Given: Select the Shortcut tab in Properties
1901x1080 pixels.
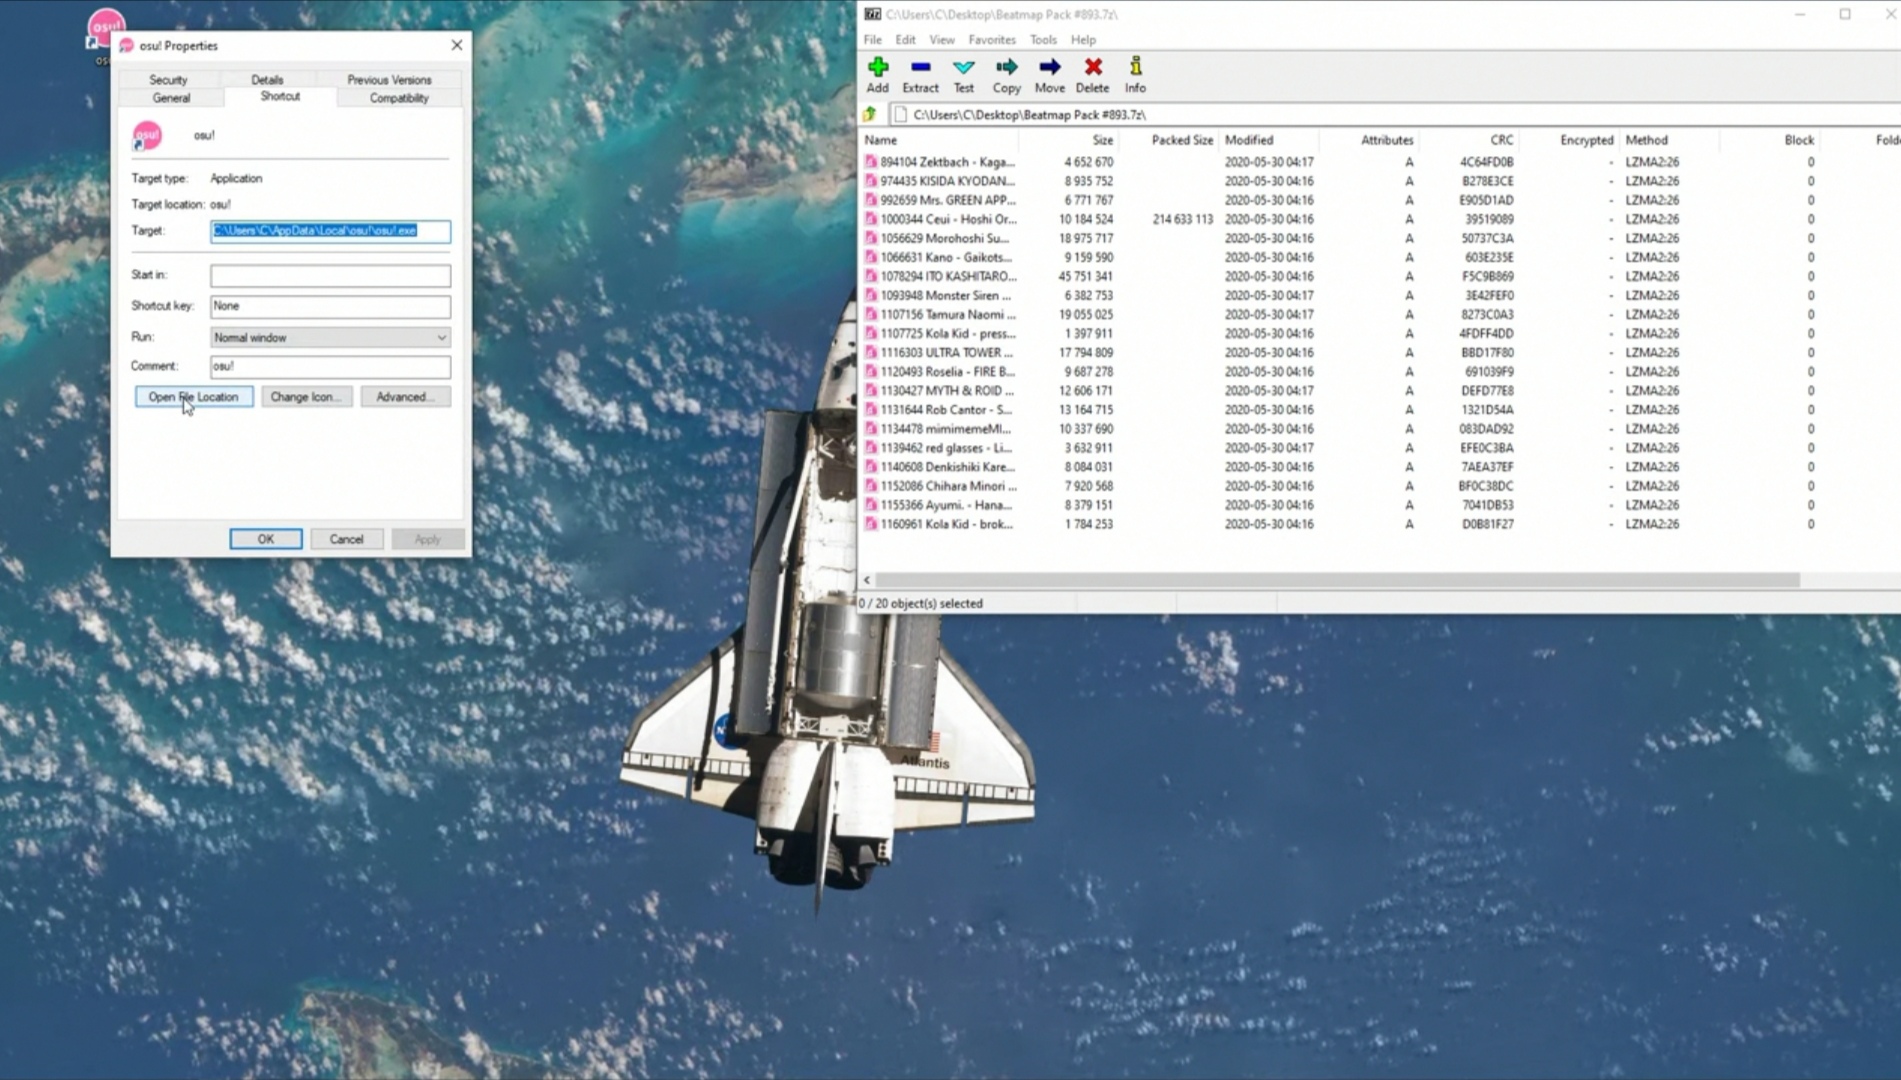Looking at the screenshot, I should (280, 96).
